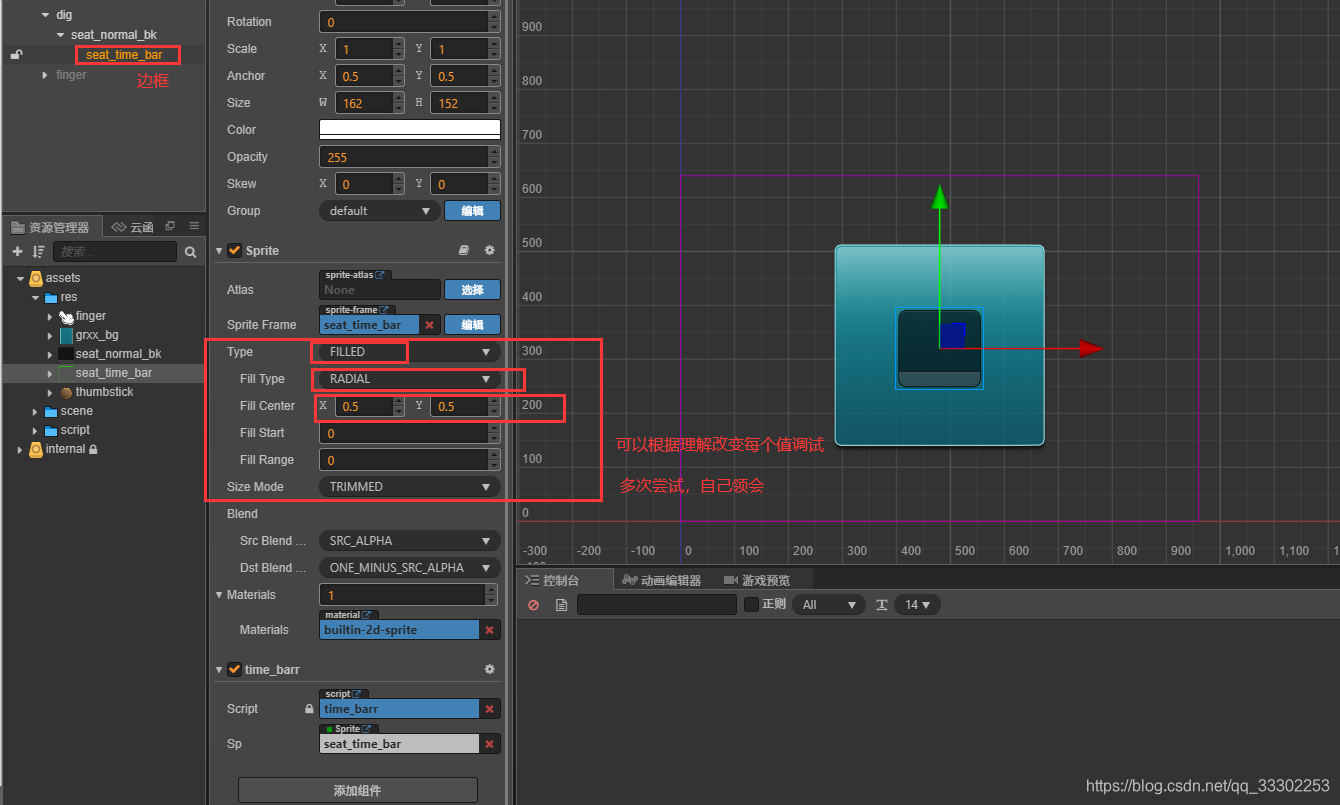Screen dimensions: 1340x805
Task: Click the asset search magnifier icon
Action: [x=191, y=253]
